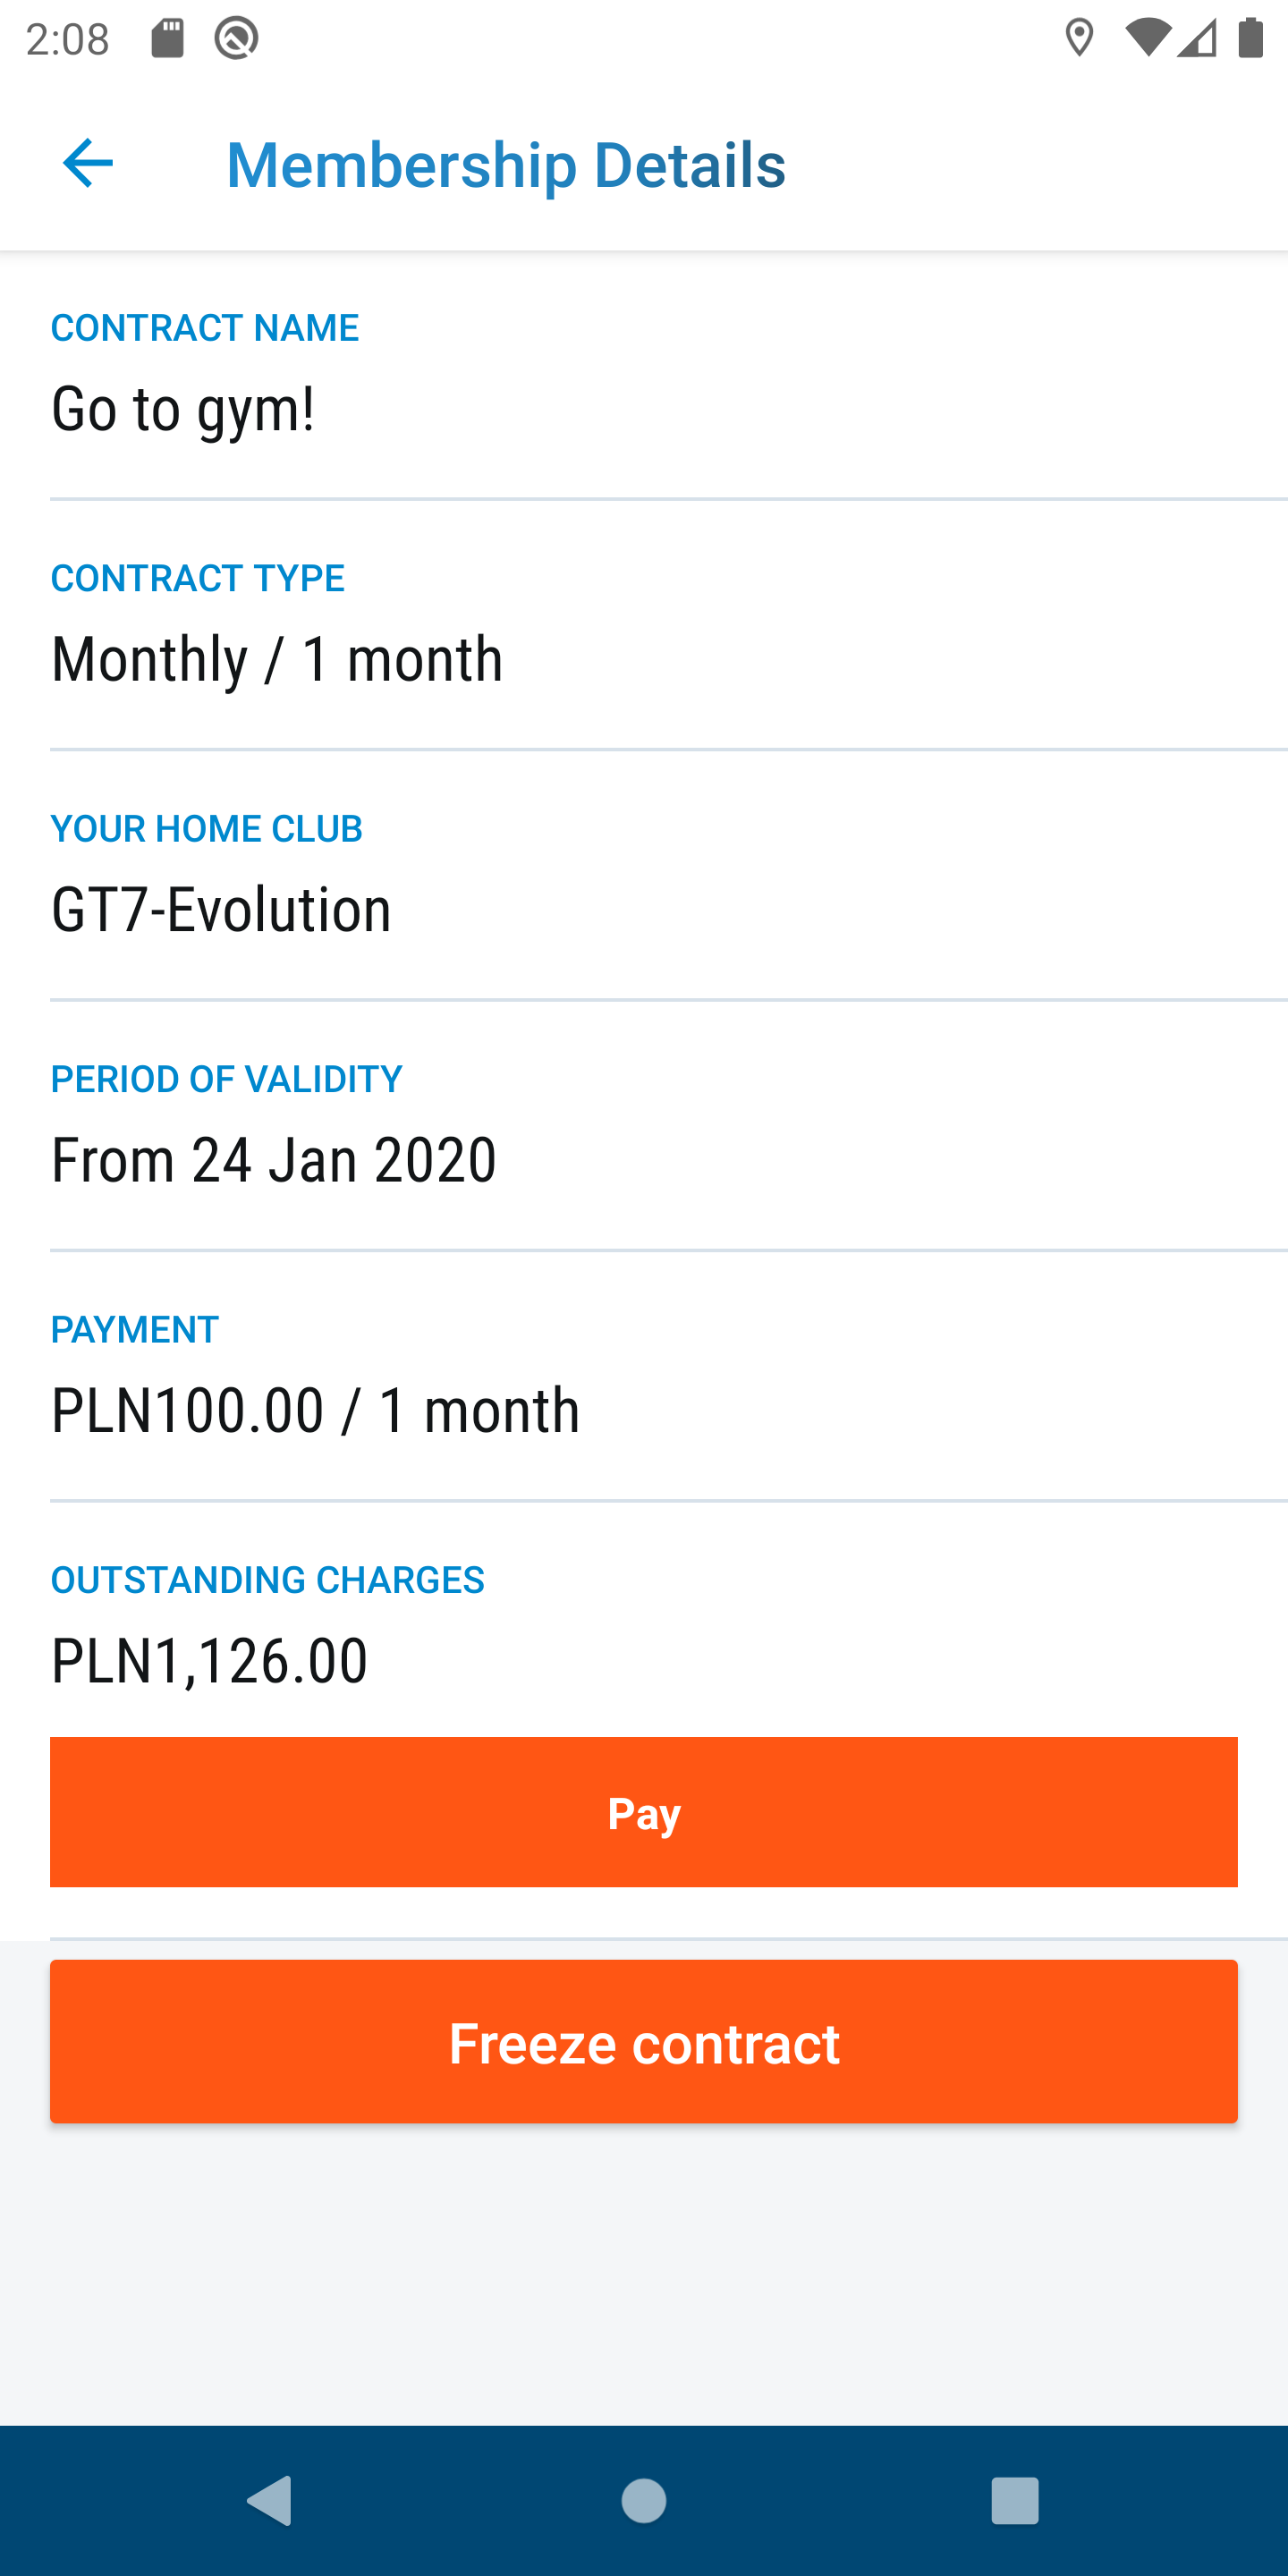Viewport: 1288px width, 2576px height.
Task: Tap the back arrow in header
Action: pyautogui.click(x=88, y=163)
